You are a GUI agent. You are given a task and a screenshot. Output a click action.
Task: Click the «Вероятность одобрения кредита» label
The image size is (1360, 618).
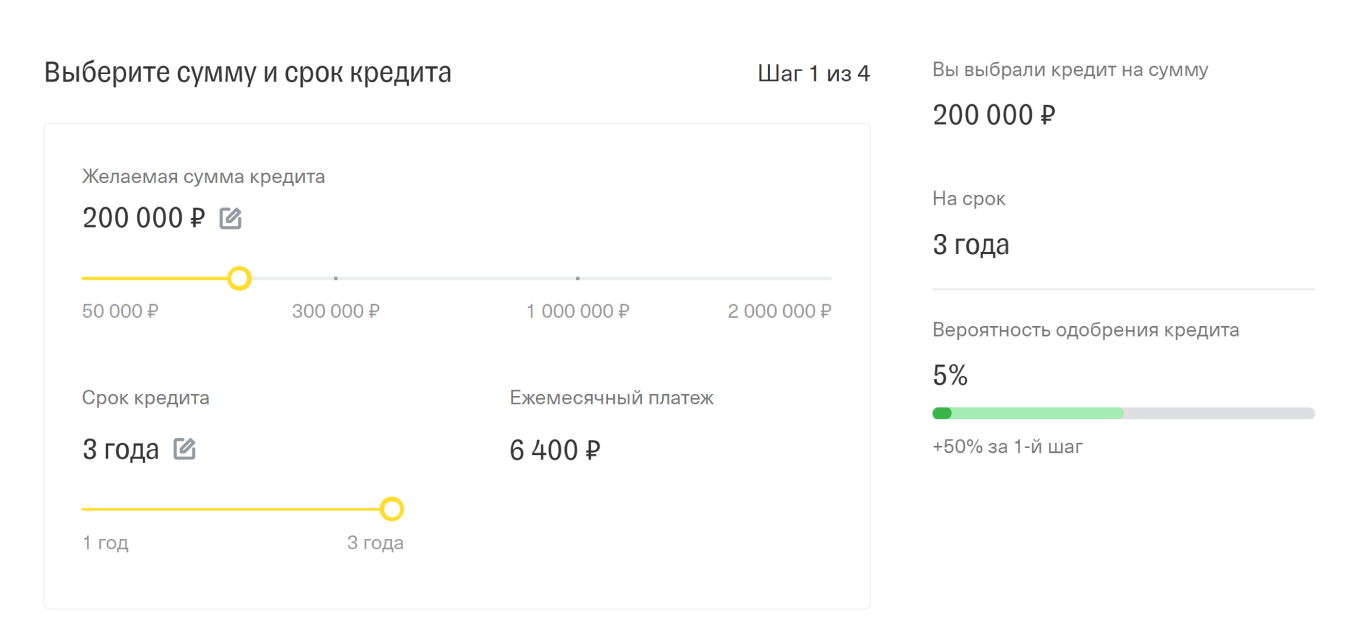pos(1086,329)
